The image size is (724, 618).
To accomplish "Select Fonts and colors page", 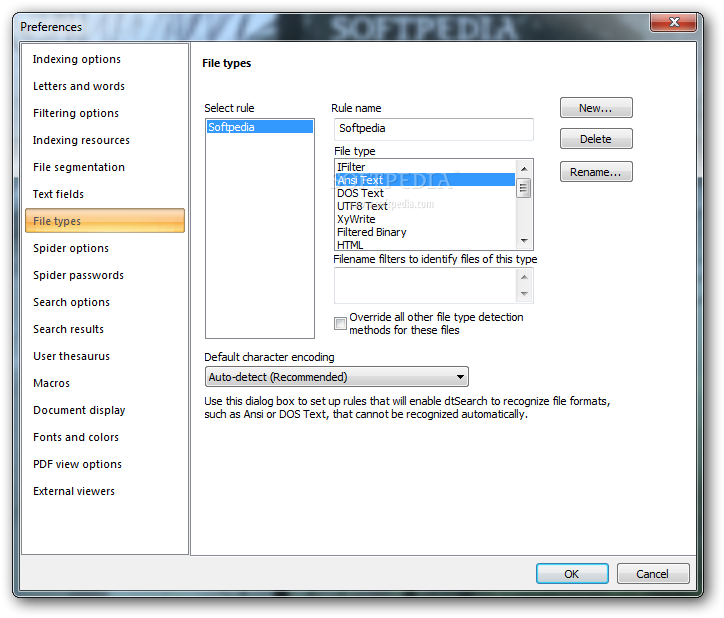I will pyautogui.click(x=76, y=437).
